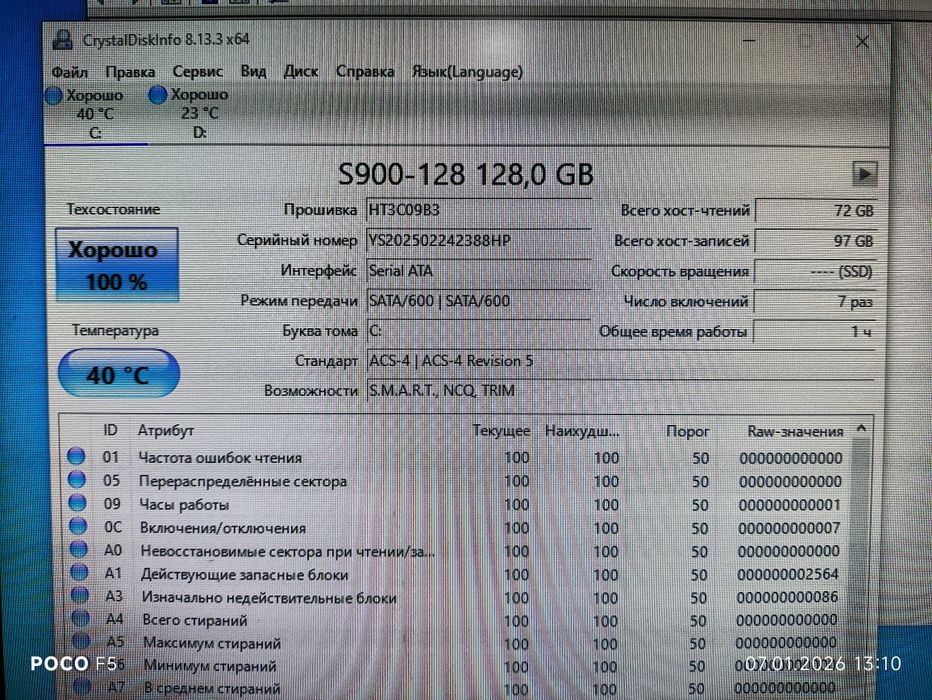Open the Диск menu
This screenshot has width=932, height=700.
coord(300,71)
